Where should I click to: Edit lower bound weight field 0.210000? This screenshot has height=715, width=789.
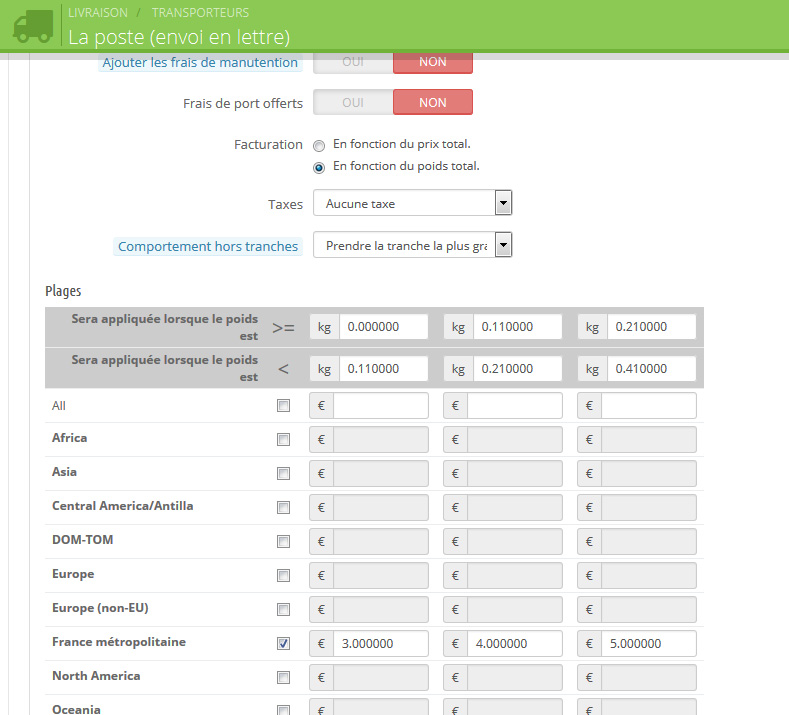point(652,327)
